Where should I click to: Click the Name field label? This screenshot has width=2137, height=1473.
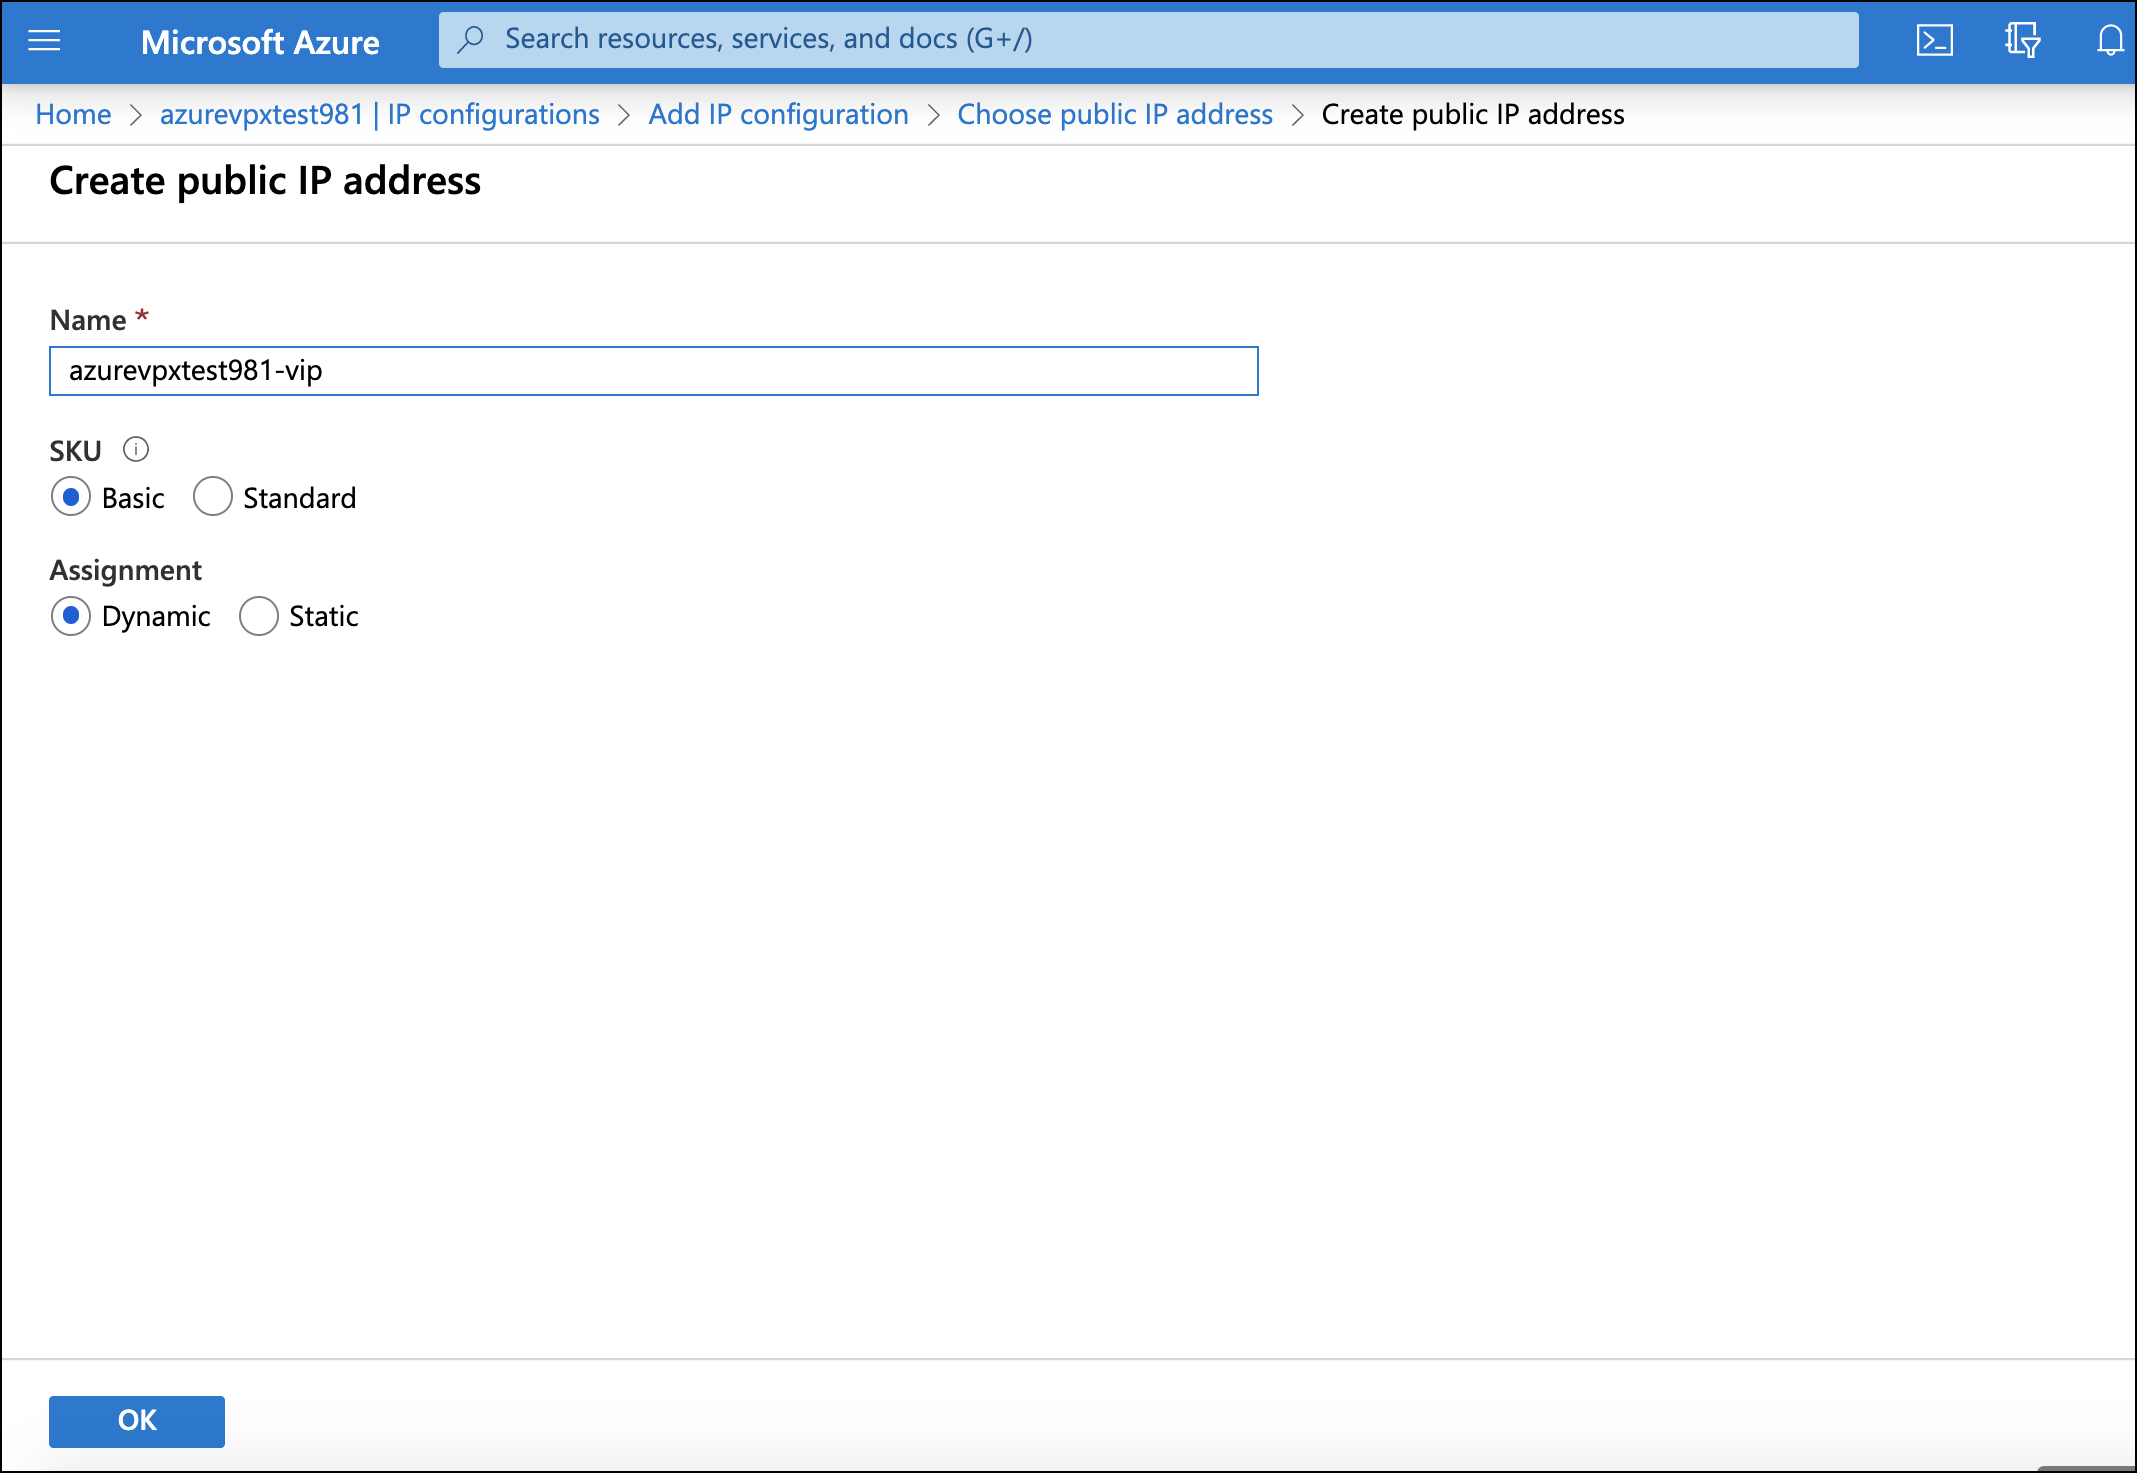(88, 320)
